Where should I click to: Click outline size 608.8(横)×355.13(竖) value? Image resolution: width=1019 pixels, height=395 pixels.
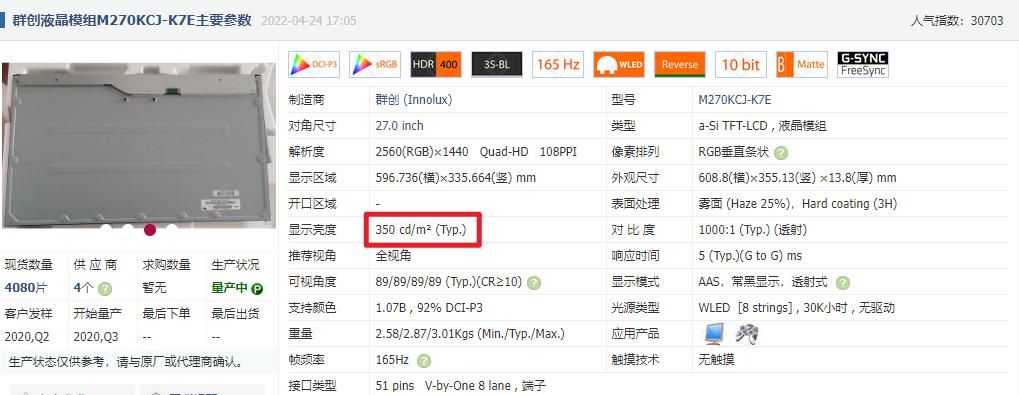coord(797,178)
